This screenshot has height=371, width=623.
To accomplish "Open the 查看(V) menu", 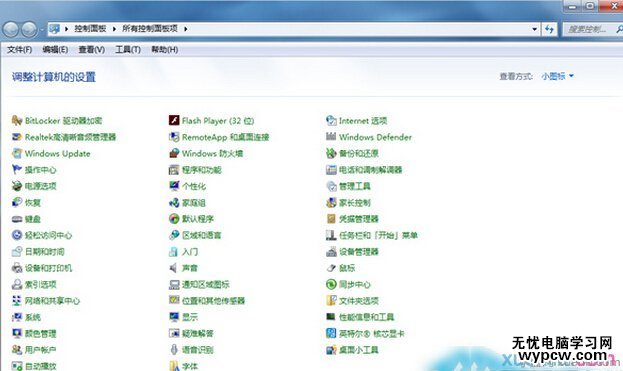I will click(x=92, y=50).
